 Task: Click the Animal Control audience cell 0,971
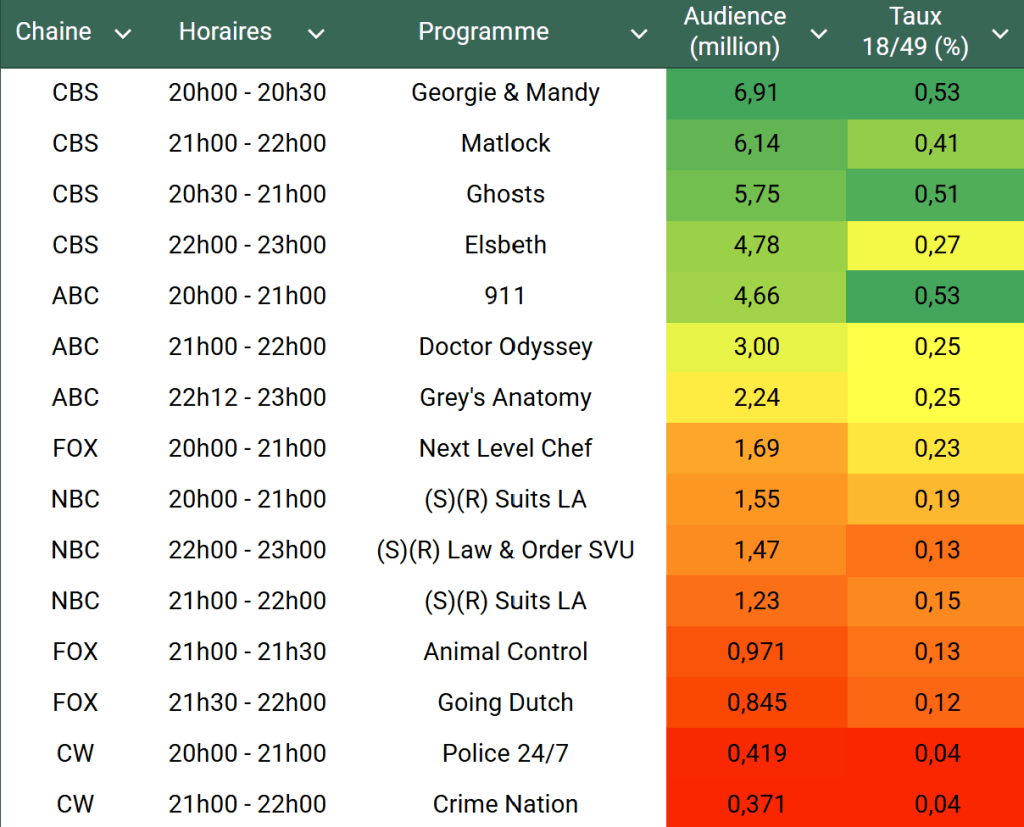(756, 652)
